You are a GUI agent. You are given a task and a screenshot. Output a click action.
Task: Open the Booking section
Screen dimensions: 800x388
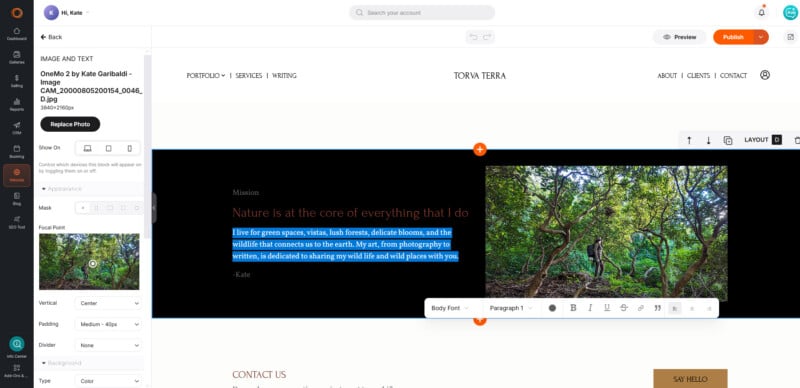pyautogui.click(x=17, y=152)
